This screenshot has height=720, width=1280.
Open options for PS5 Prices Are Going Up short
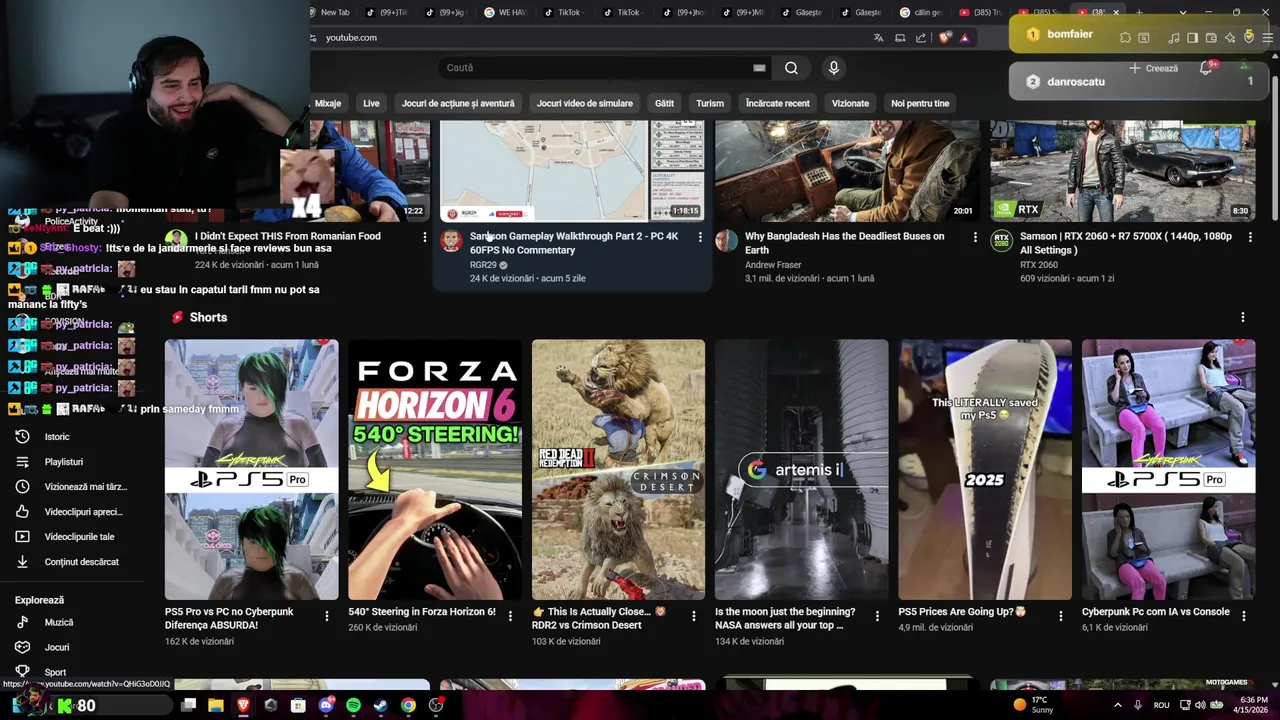point(1061,616)
